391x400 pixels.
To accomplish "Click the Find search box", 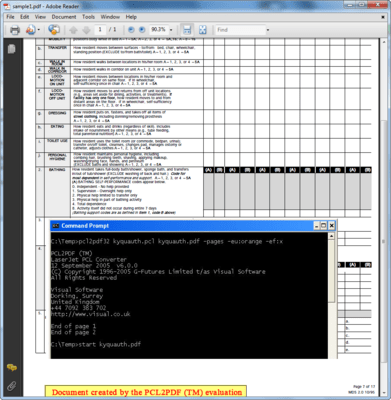I will (240, 30).
